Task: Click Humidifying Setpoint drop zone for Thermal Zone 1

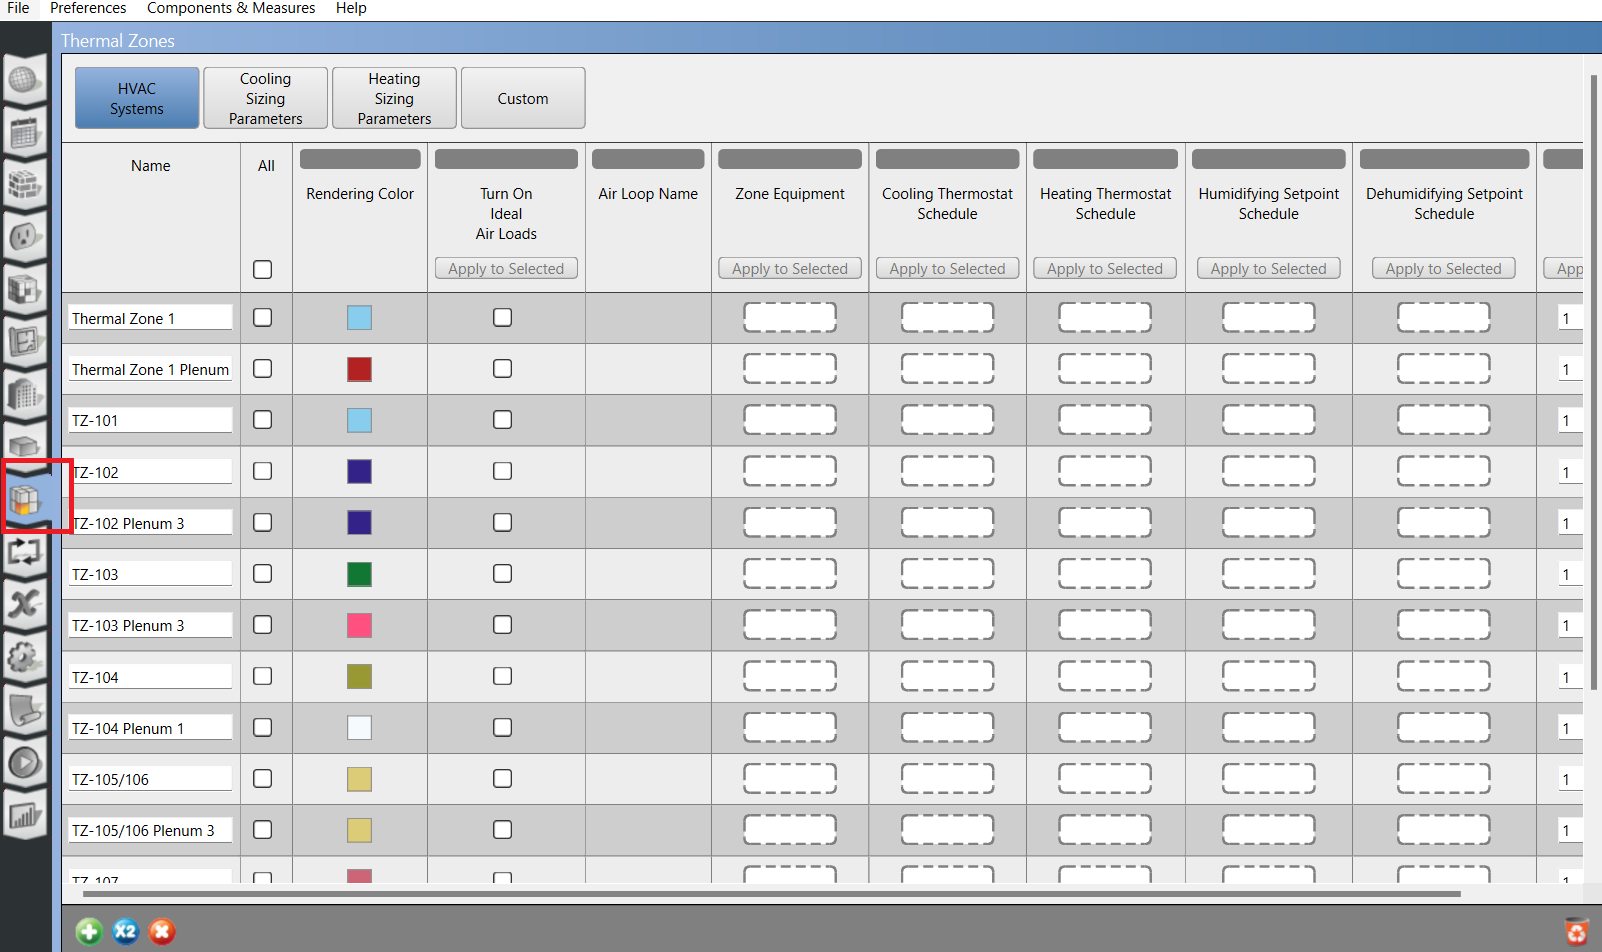Action: (x=1269, y=318)
